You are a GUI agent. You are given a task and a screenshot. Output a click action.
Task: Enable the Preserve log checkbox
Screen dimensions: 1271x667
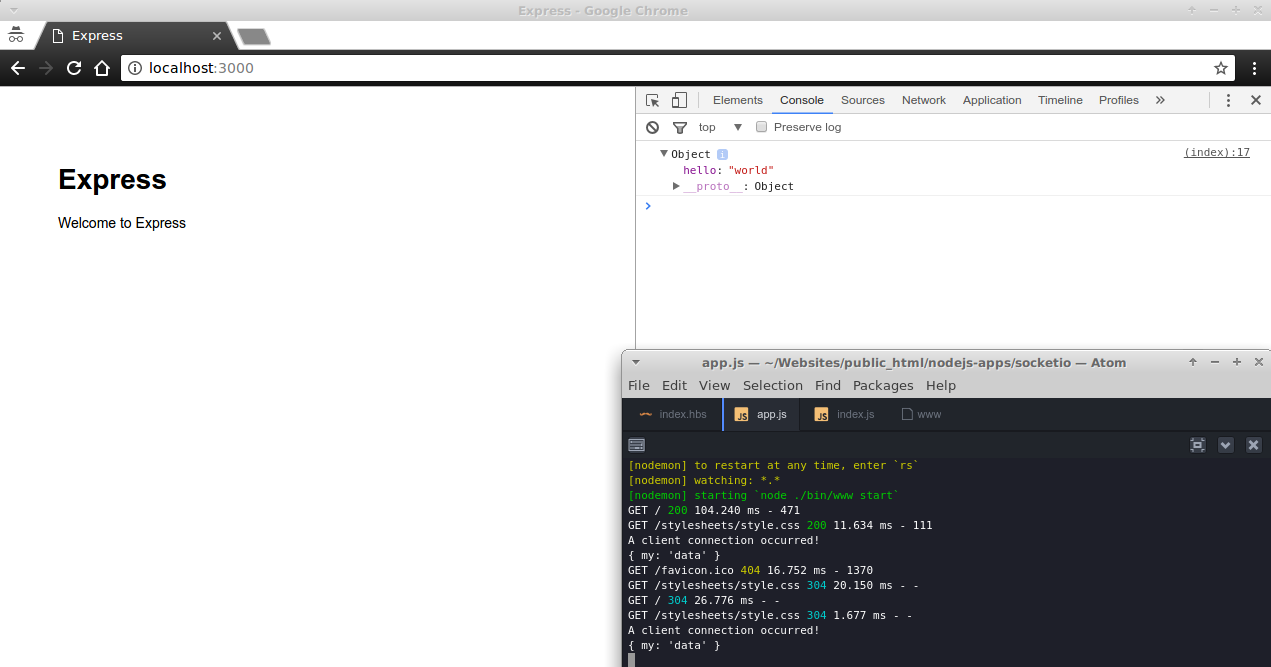click(761, 127)
